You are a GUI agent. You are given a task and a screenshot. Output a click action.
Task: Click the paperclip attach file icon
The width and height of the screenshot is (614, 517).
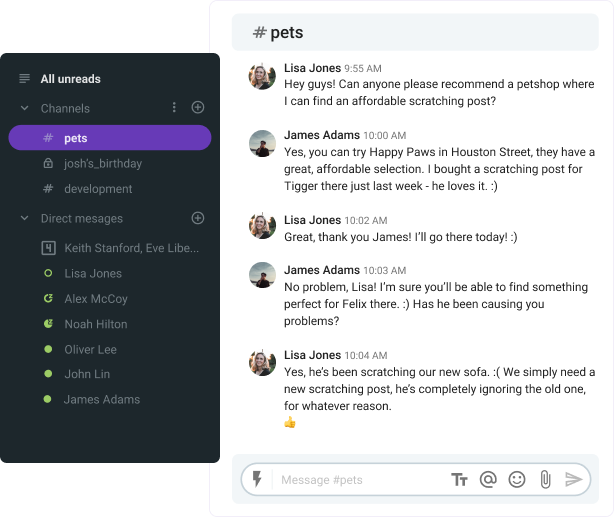pyautogui.click(x=545, y=480)
